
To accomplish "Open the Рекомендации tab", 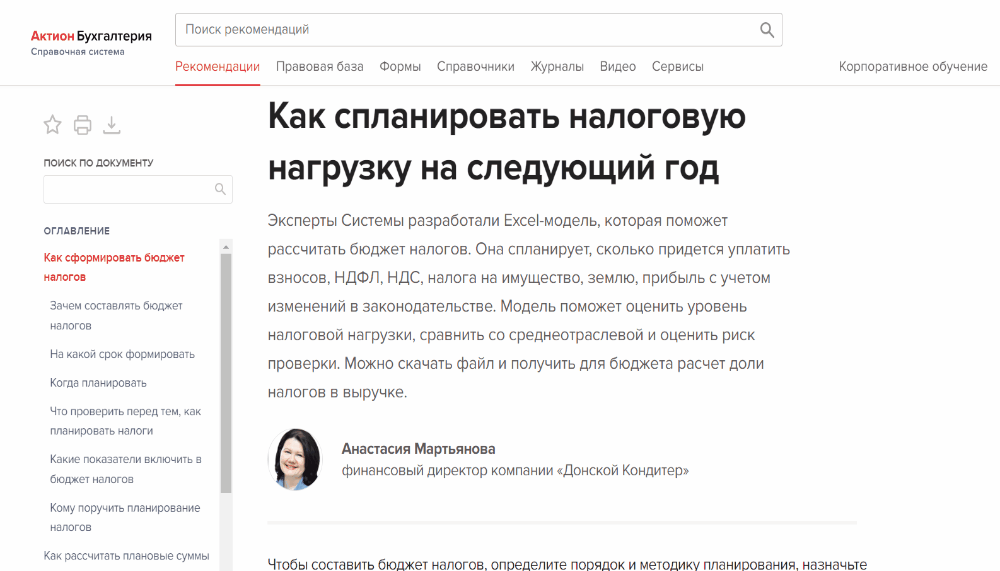I will pos(217,66).
